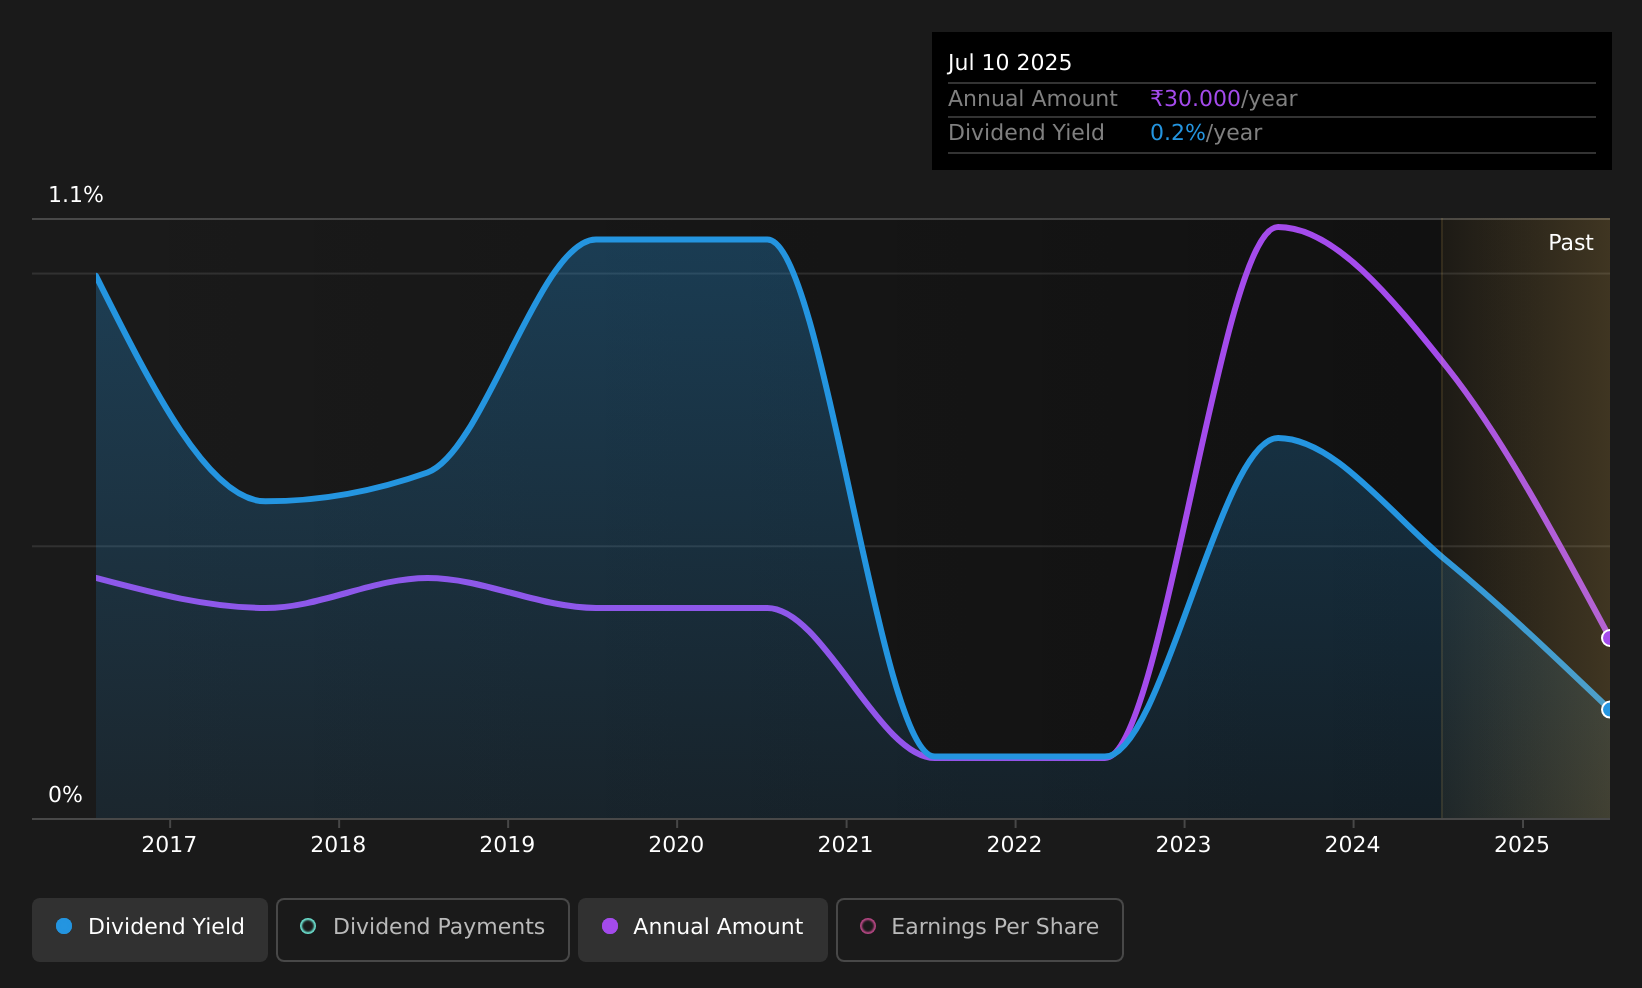This screenshot has height=988, width=1642.
Task: Show the Earnings Per Share series
Action: [x=980, y=929]
